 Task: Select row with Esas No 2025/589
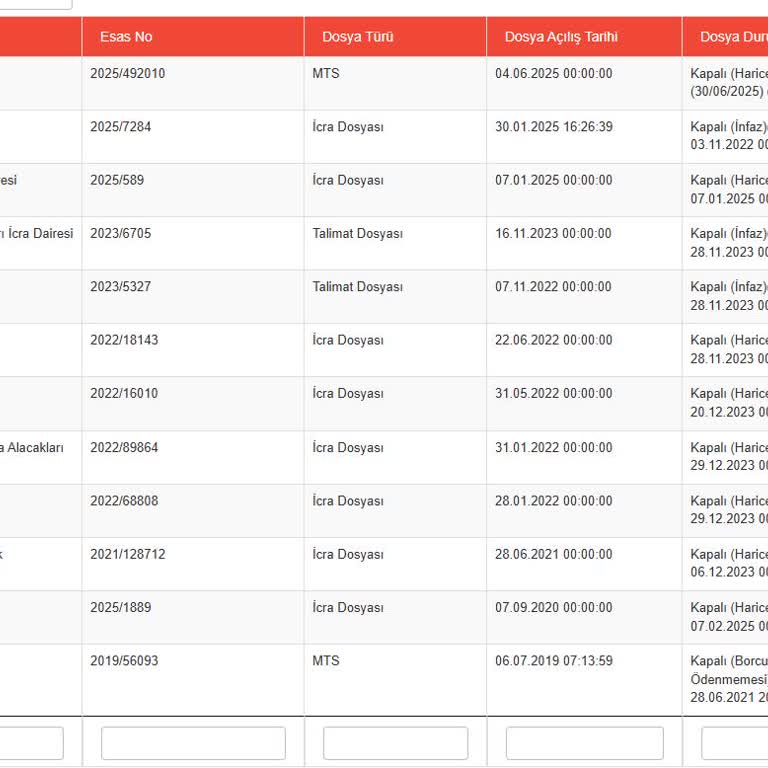pos(384,190)
